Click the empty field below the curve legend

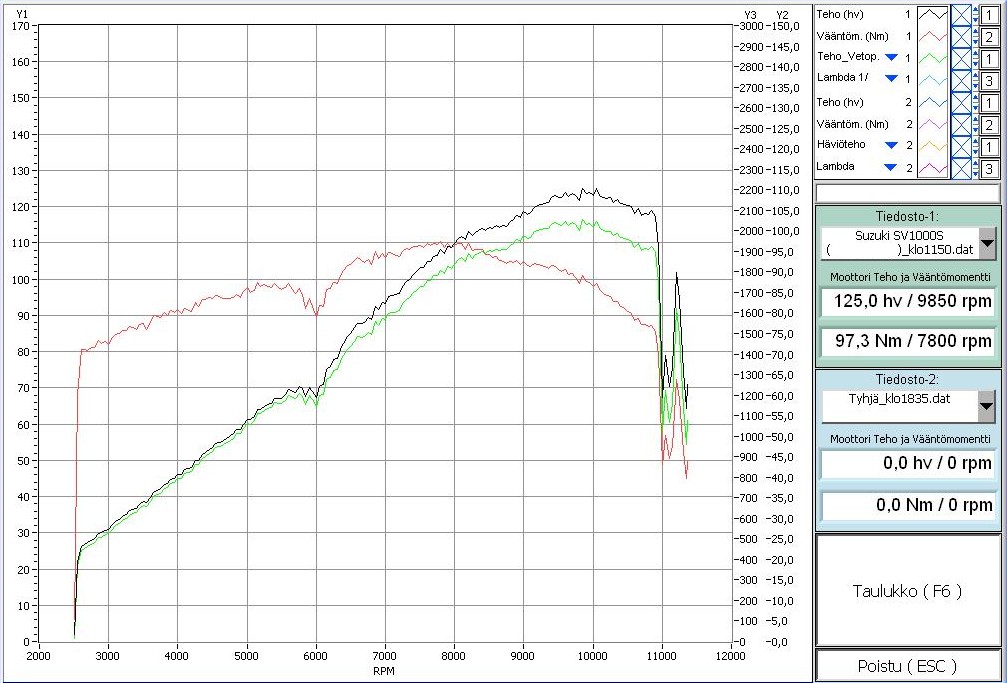907,193
